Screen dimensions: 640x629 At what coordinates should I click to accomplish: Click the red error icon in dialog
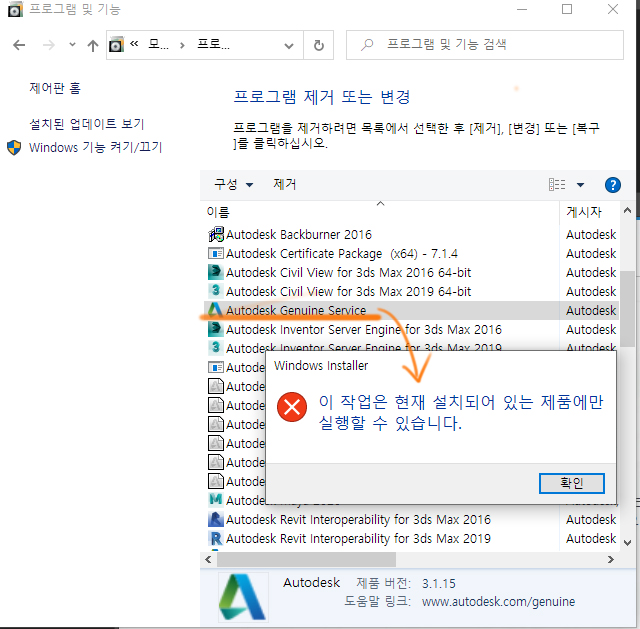(x=292, y=407)
